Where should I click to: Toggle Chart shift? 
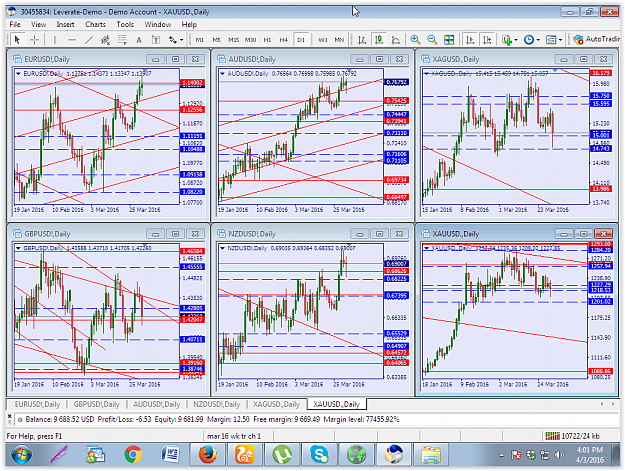[x=487, y=39]
